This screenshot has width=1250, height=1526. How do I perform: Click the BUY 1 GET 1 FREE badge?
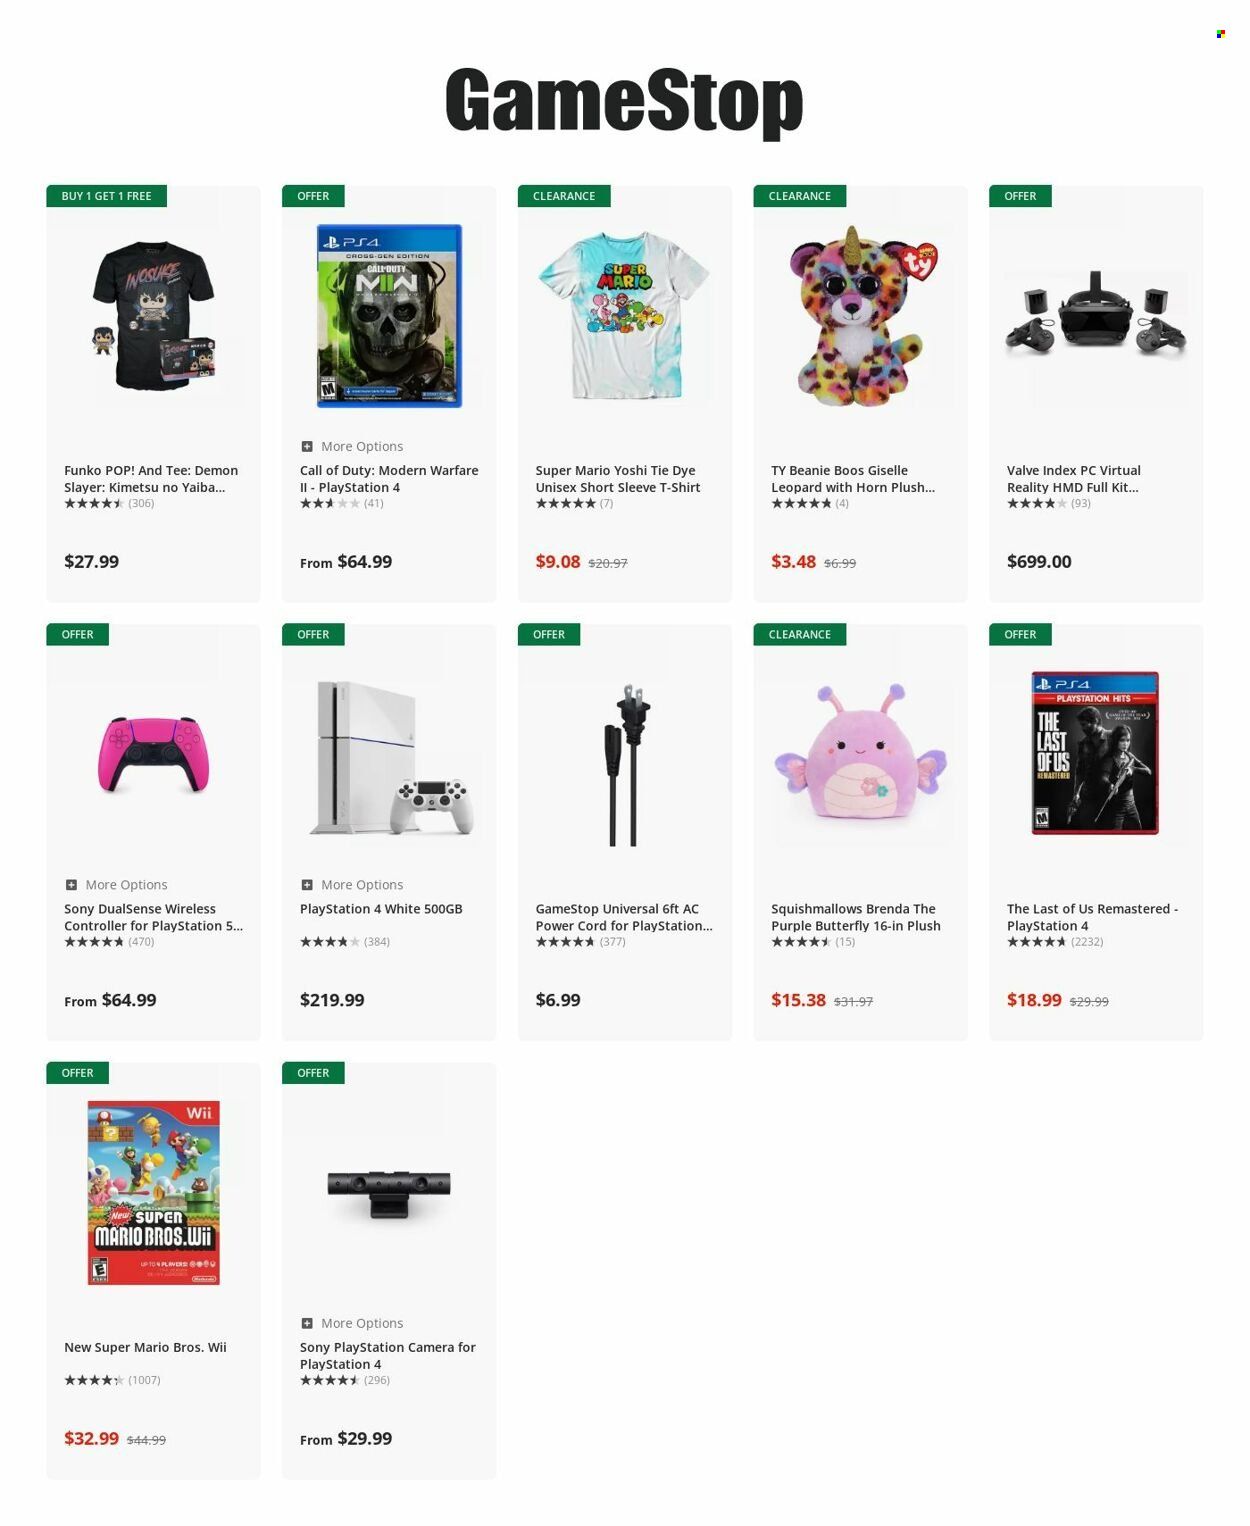pyautogui.click(x=106, y=196)
